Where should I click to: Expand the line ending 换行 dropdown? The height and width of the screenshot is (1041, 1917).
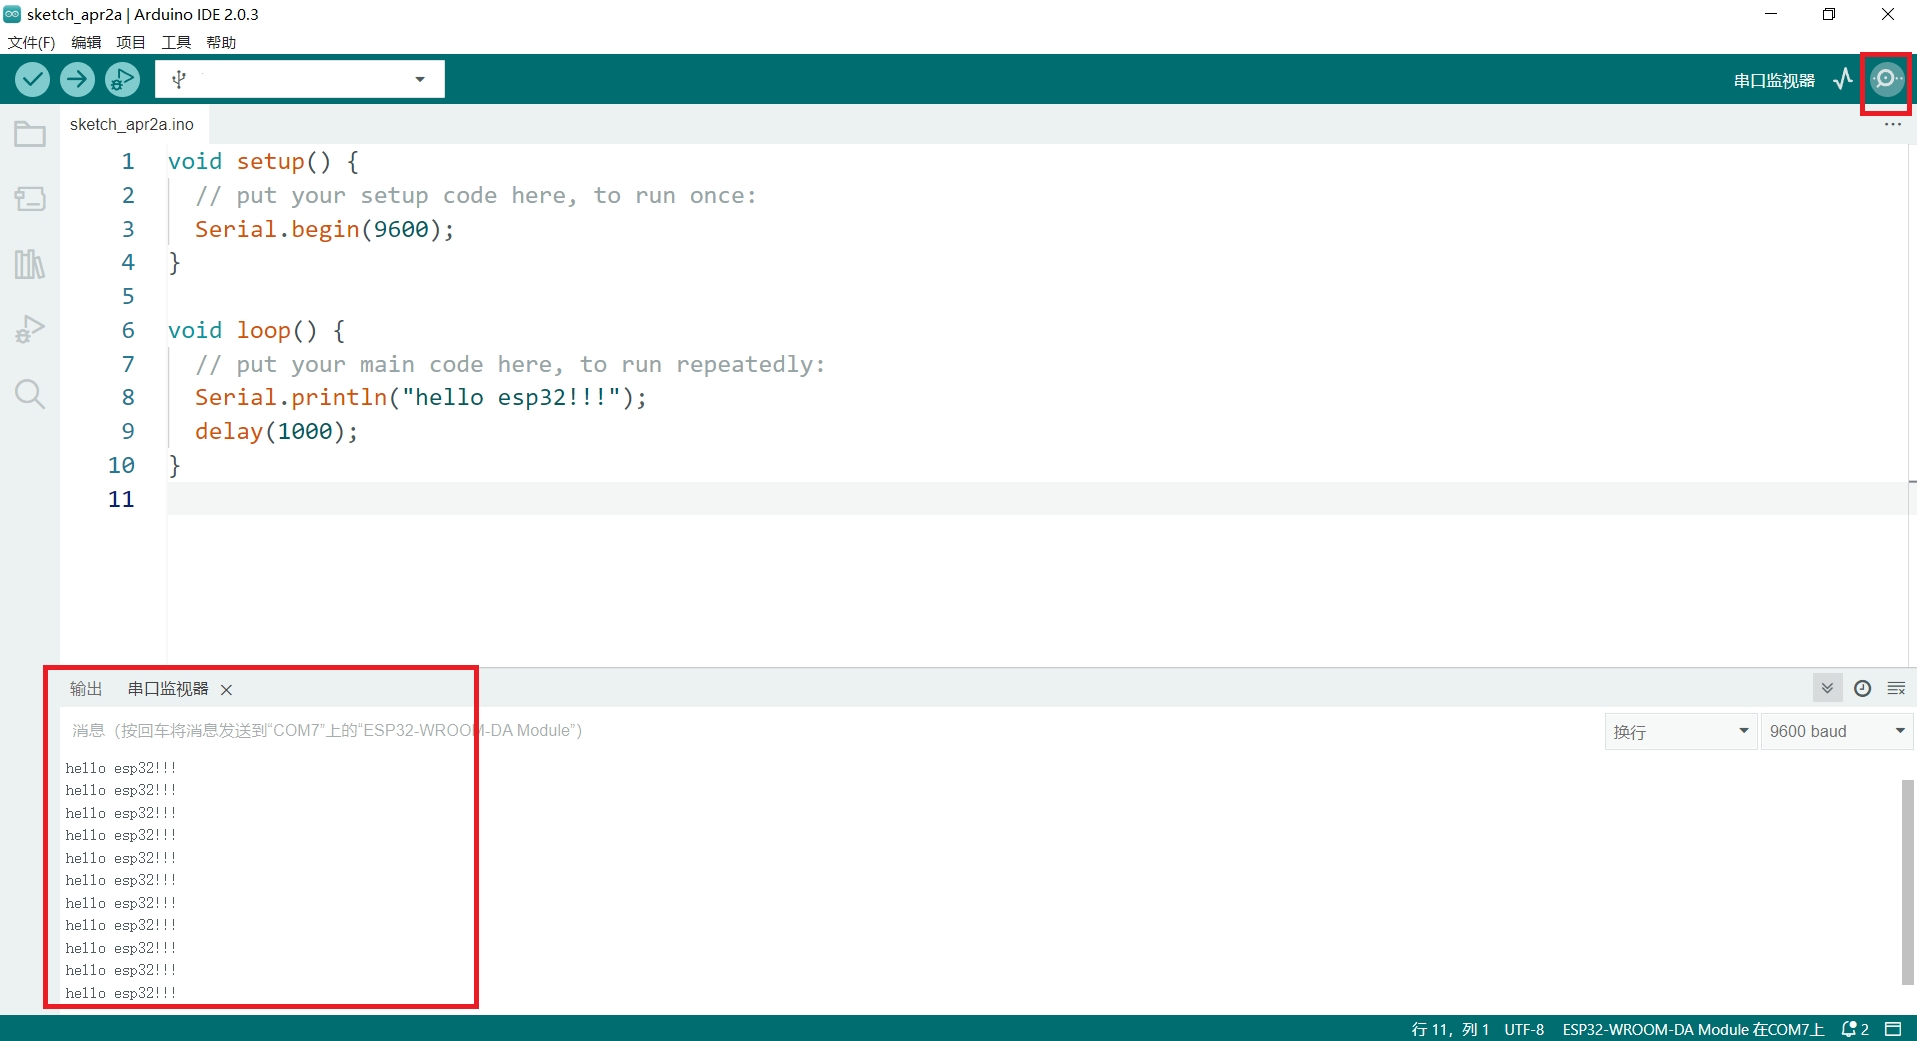1680,731
